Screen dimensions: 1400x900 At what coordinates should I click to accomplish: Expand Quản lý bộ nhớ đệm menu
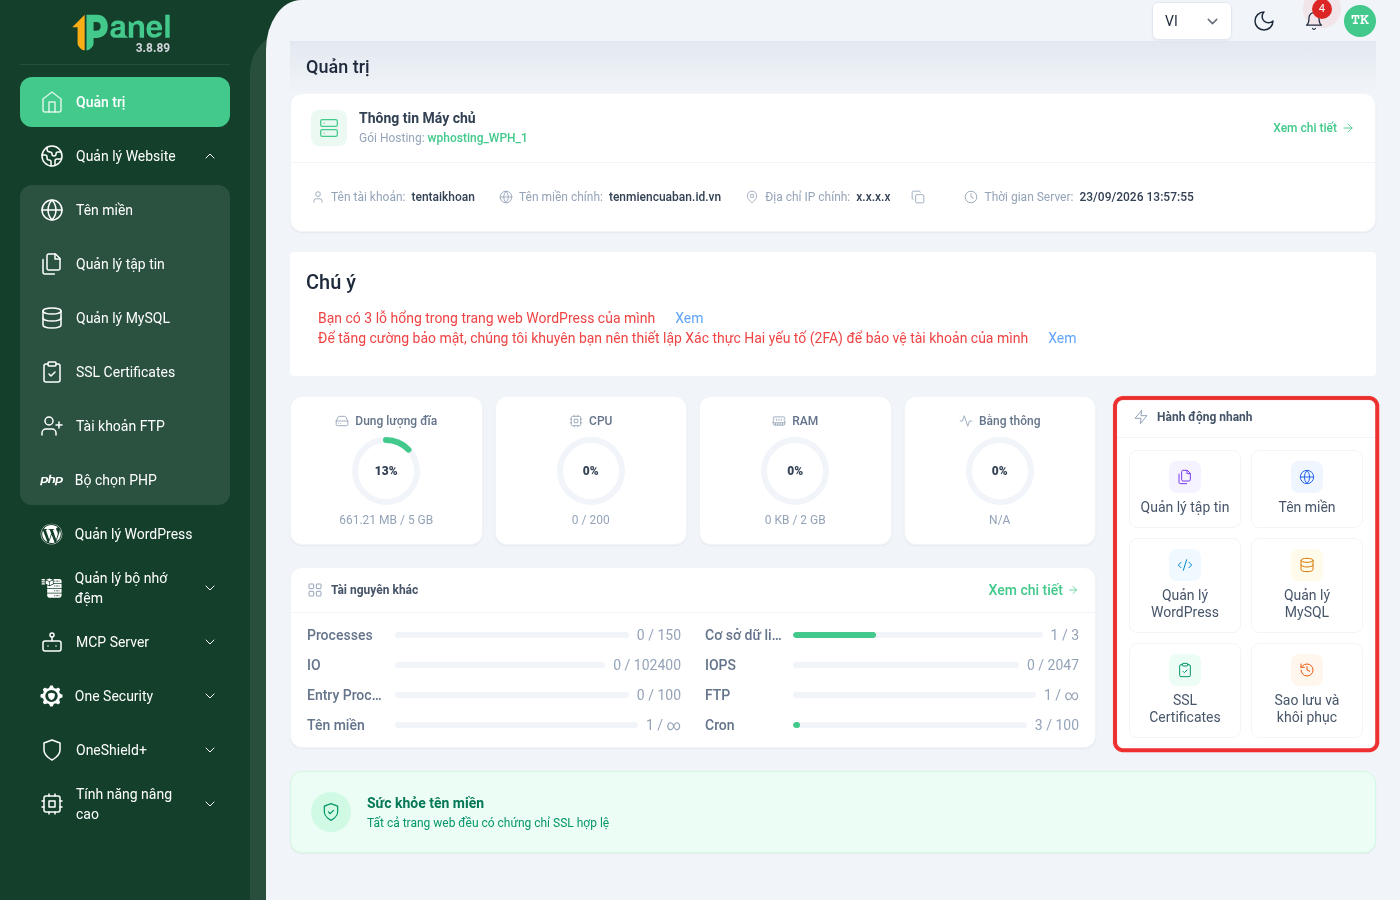tap(125, 588)
